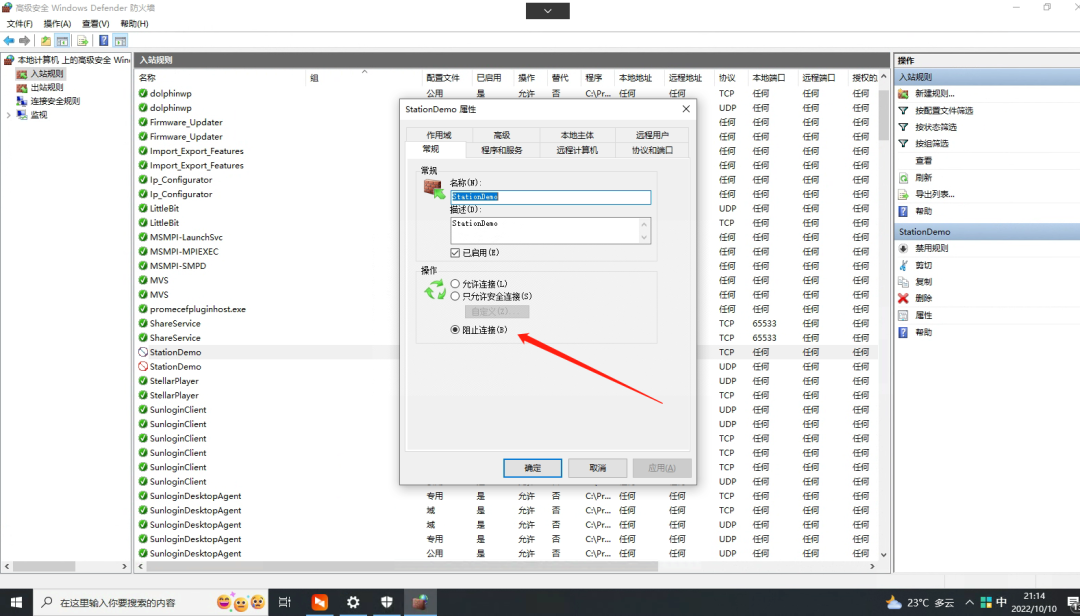Select 连接安全规则 in the left tree
The image size is (1080, 616).
55,101
